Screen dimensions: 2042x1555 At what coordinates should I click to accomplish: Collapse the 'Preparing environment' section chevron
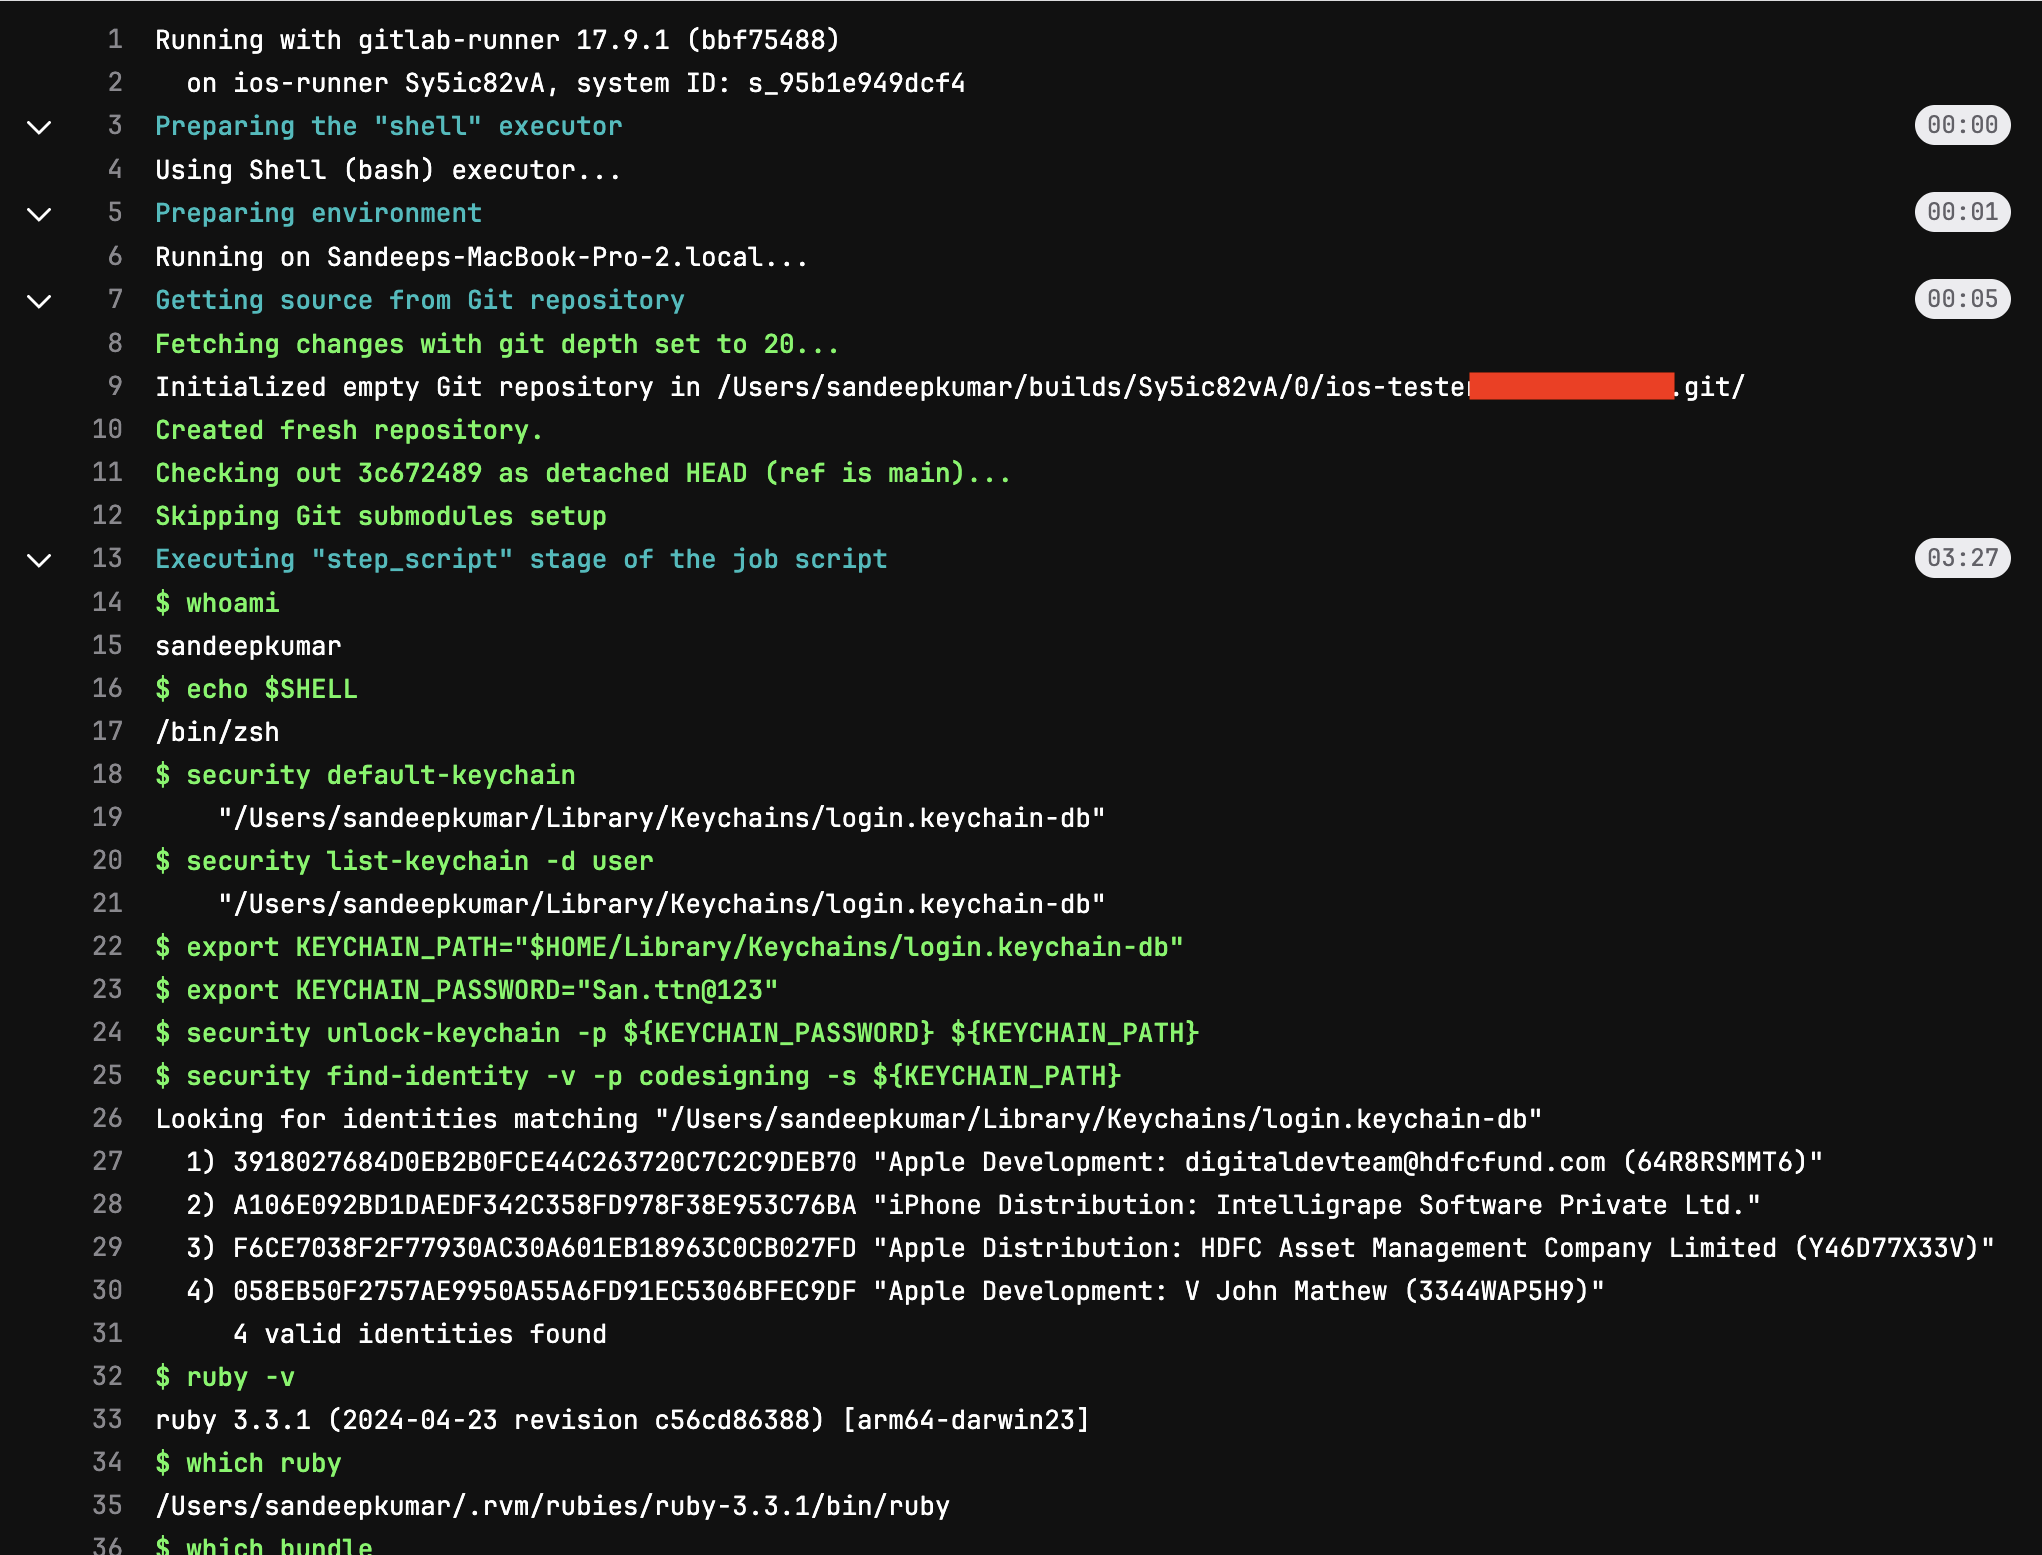click(39, 214)
